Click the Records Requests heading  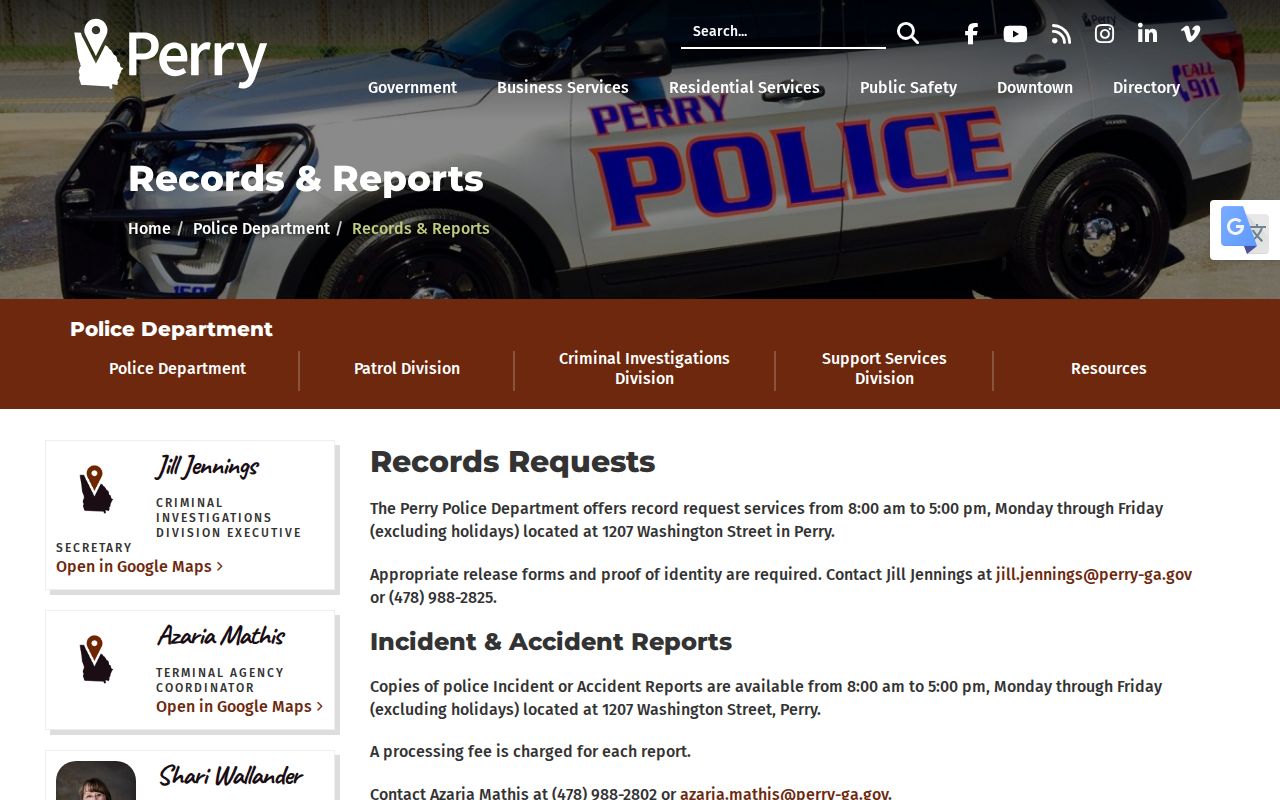pos(512,461)
